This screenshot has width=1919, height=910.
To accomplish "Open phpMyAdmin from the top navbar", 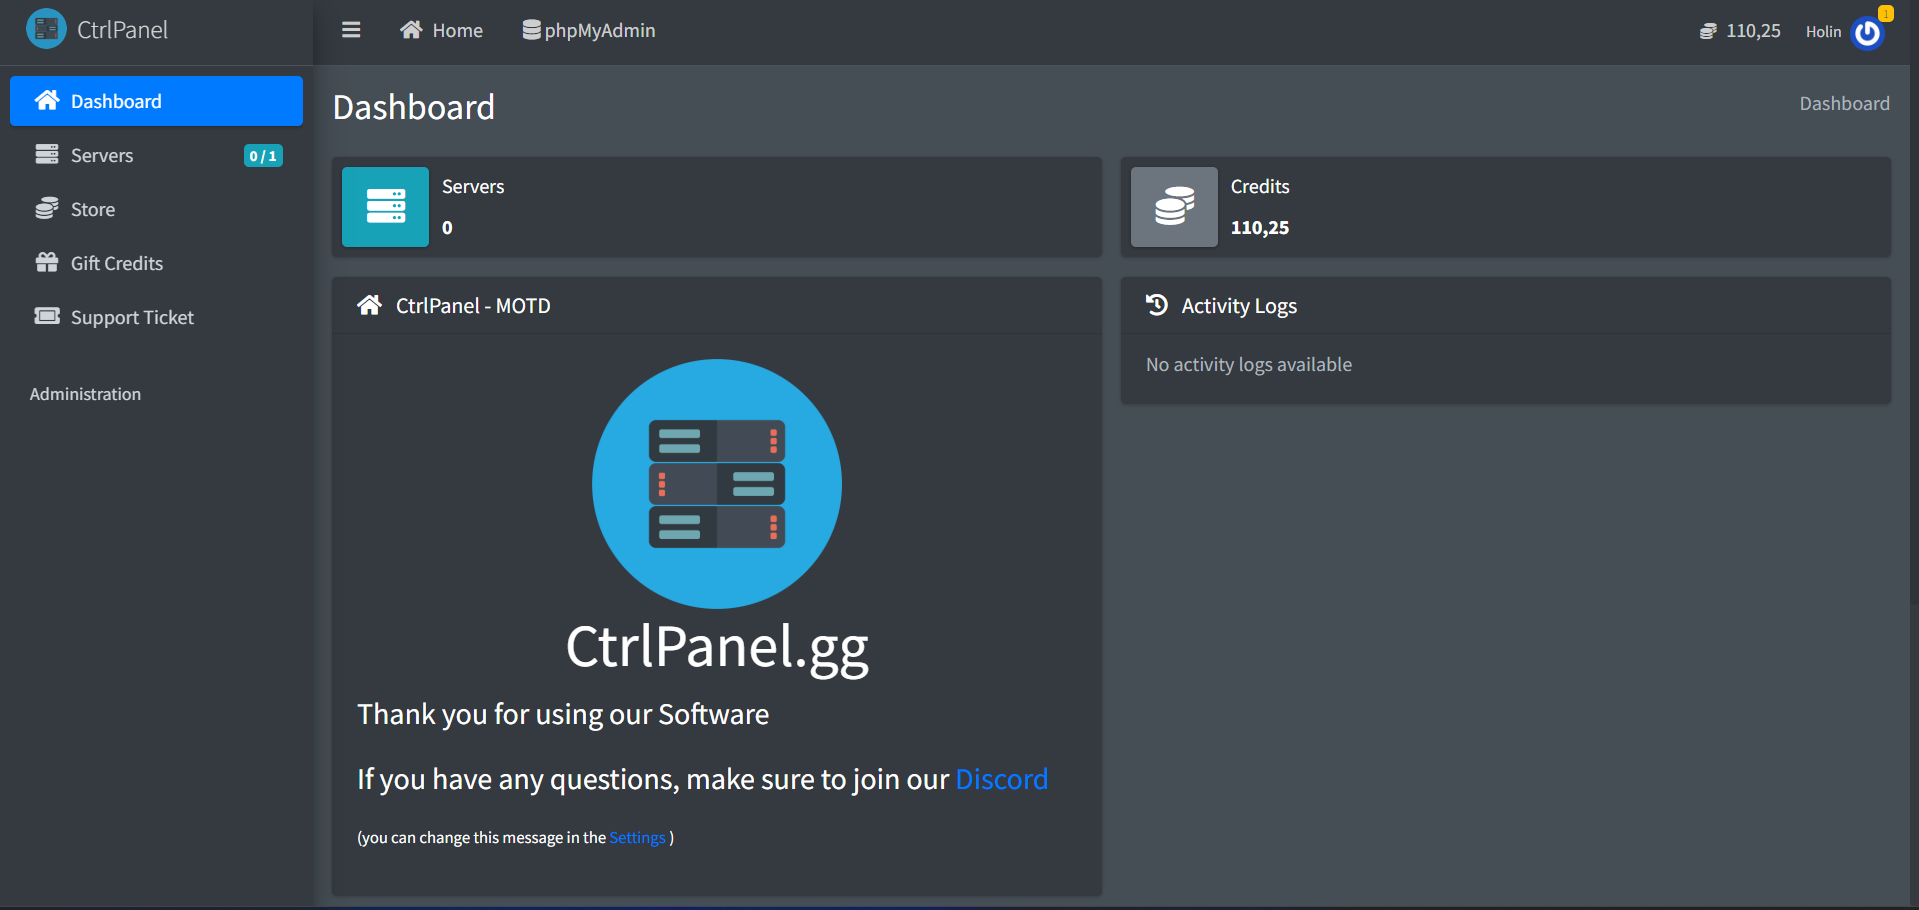I will (x=589, y=31).
